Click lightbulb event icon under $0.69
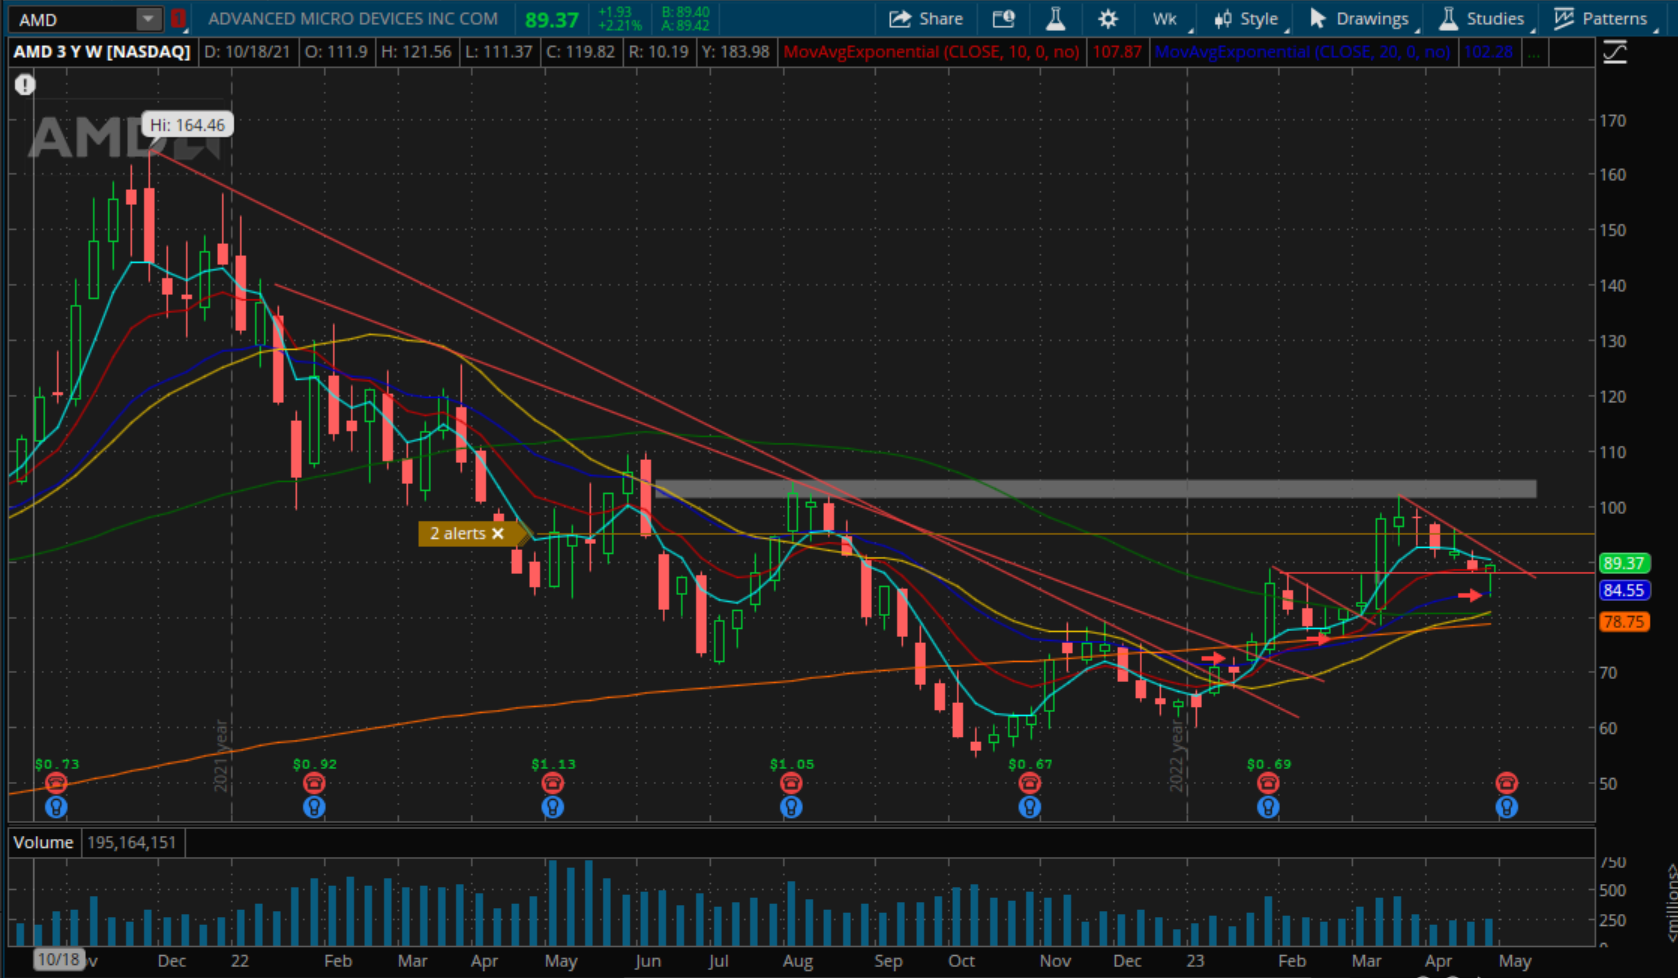This screenshot has width=1678, height=978. coord(1268,807)
